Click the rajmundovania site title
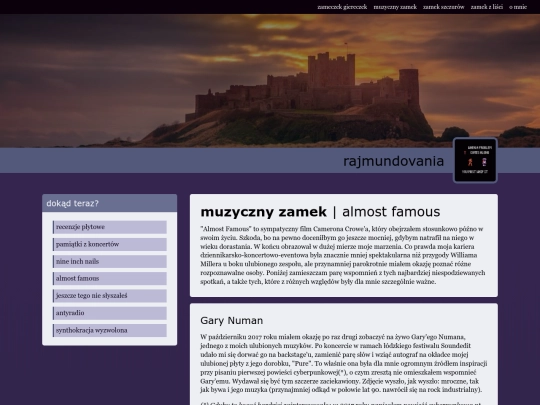This screenshot has width=540, height=405. click(393, 161)
